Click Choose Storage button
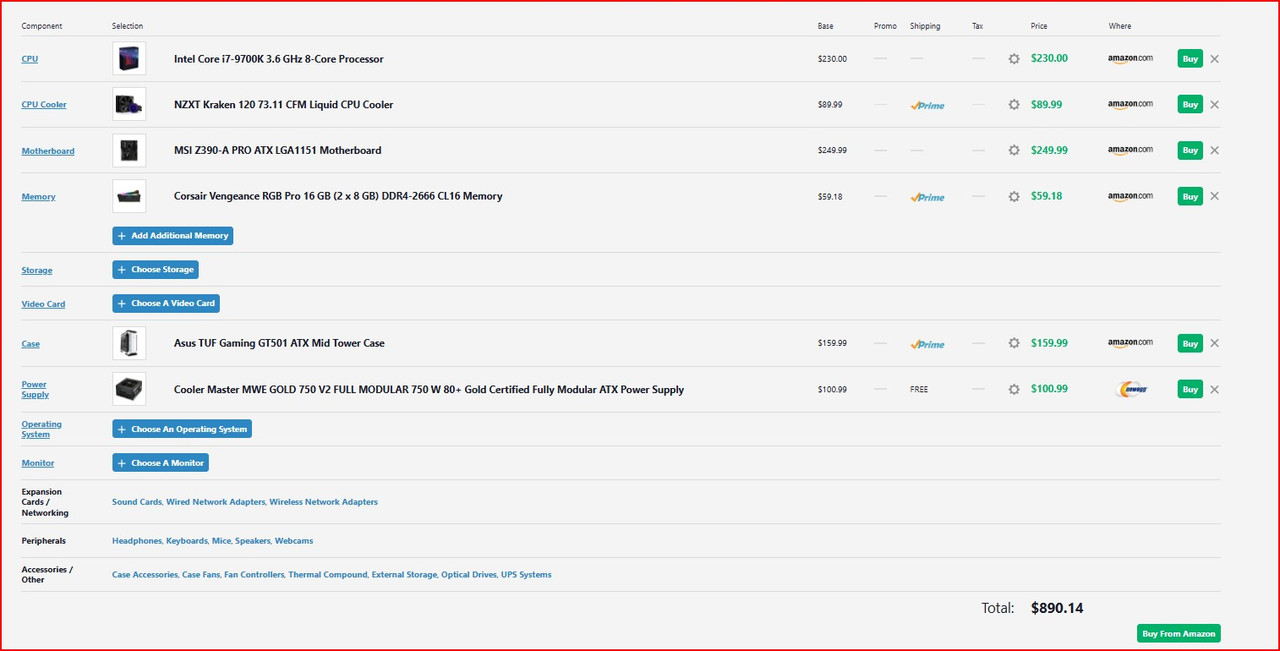The image size is (1280, 651). [155, 270]
